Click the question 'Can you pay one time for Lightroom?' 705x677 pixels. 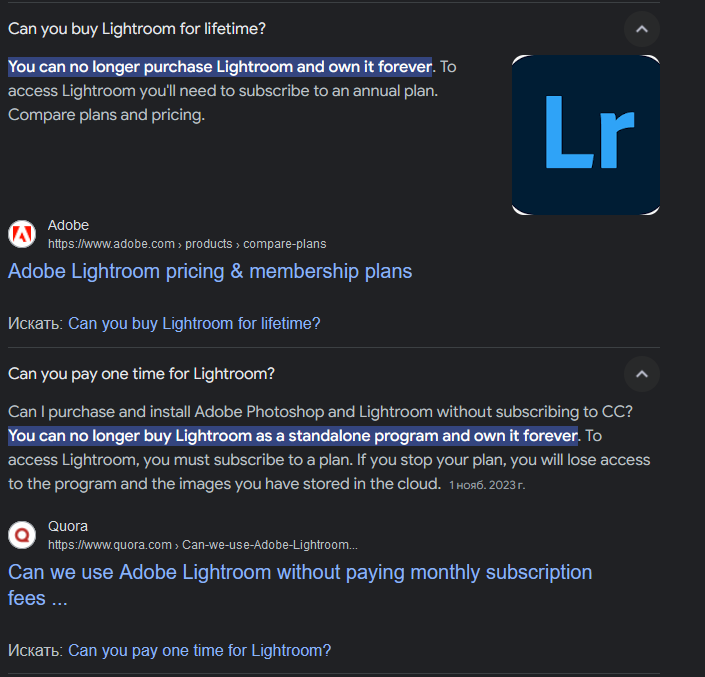pos(141,374)
